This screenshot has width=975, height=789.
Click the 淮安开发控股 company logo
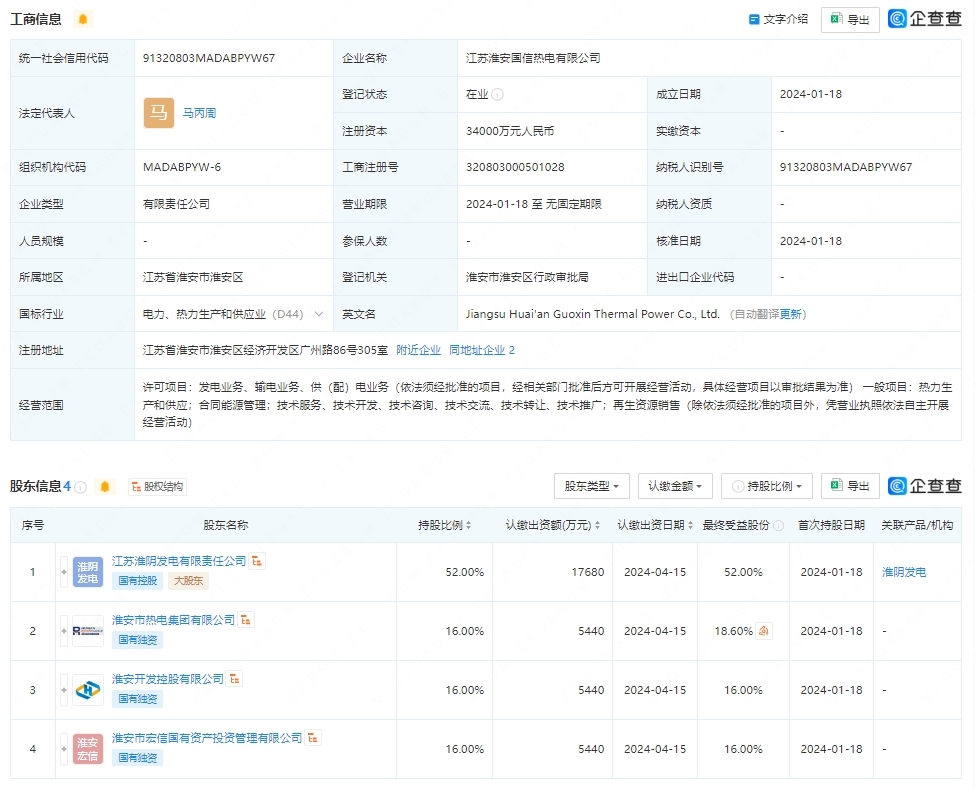pyautogui.click(x=87, y=690)
